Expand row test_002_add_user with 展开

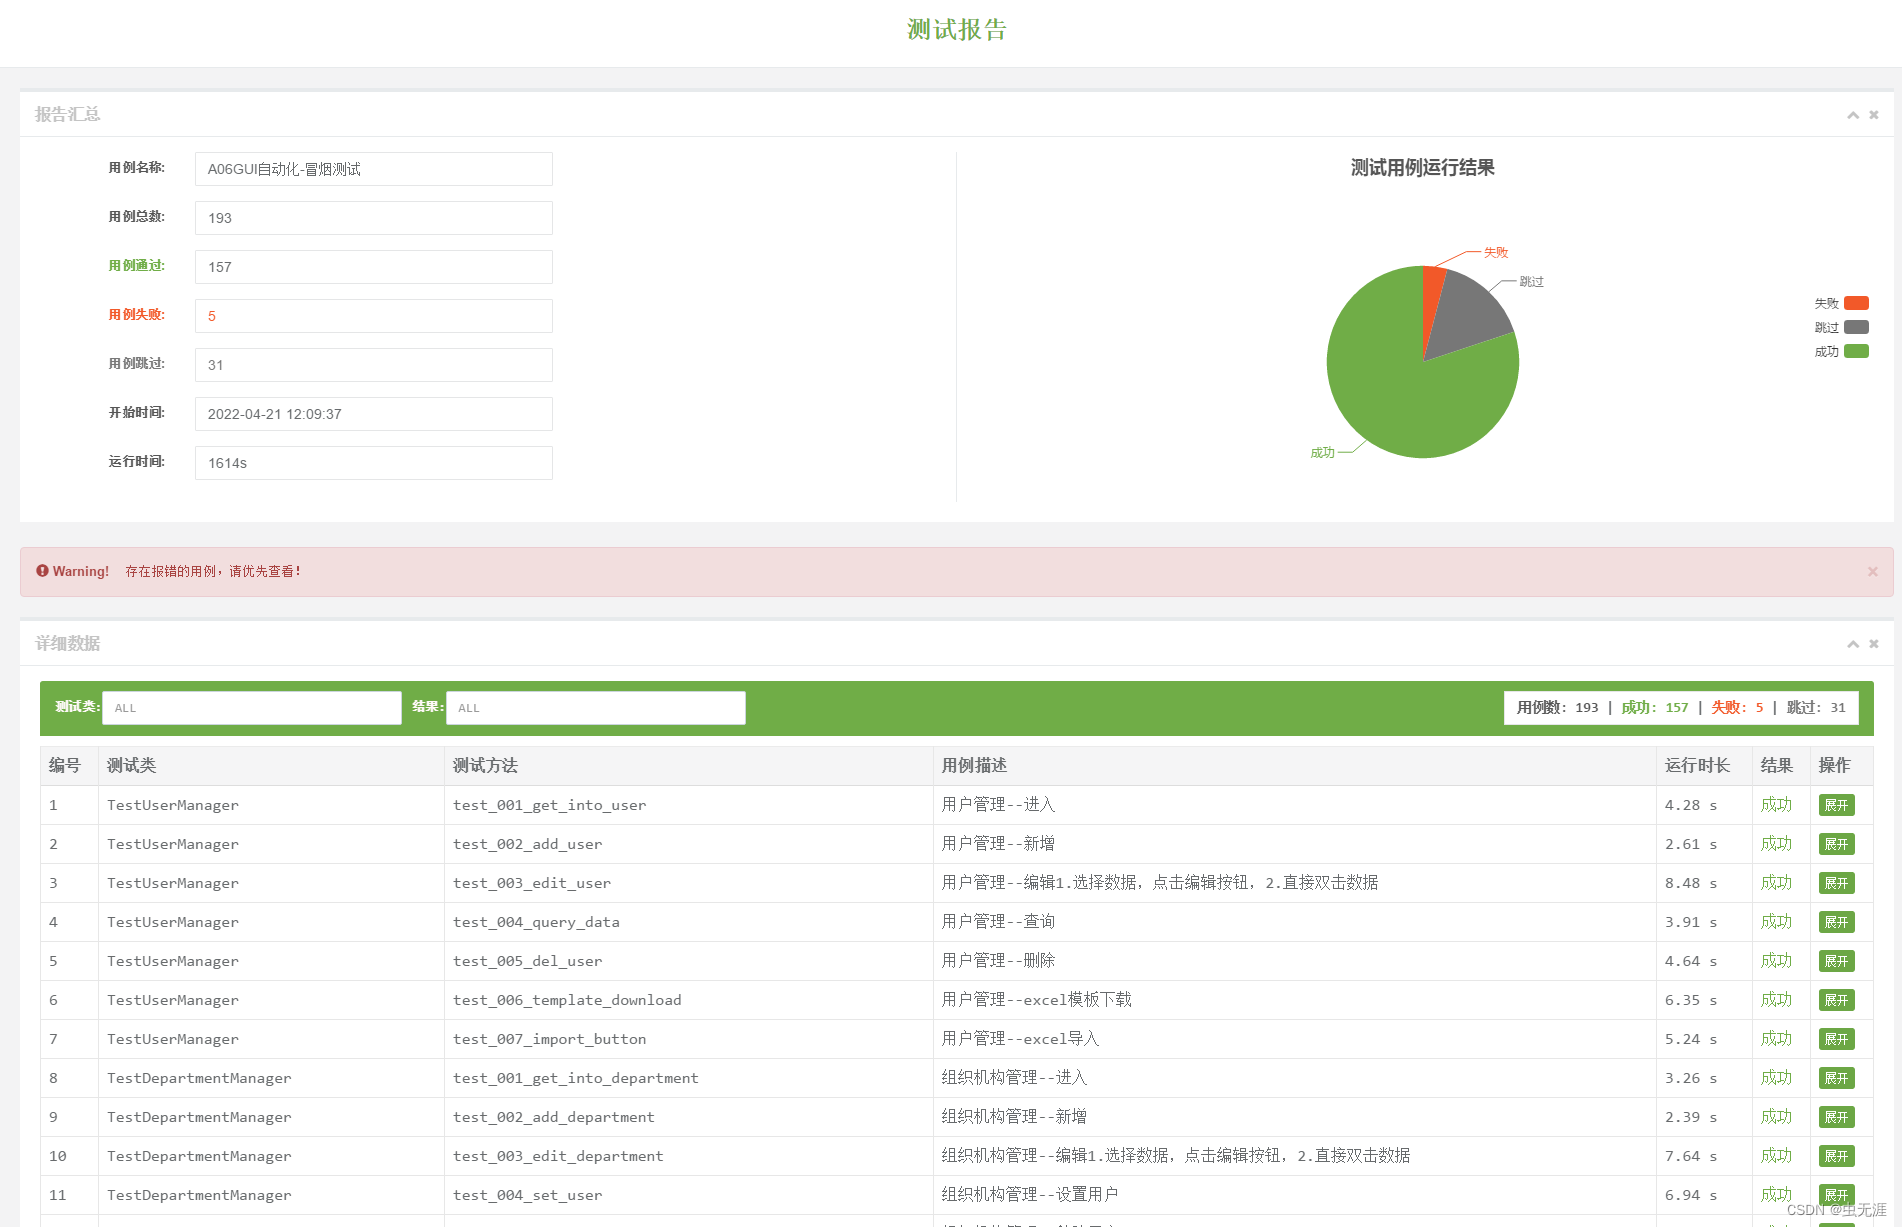pos(1837,844)
